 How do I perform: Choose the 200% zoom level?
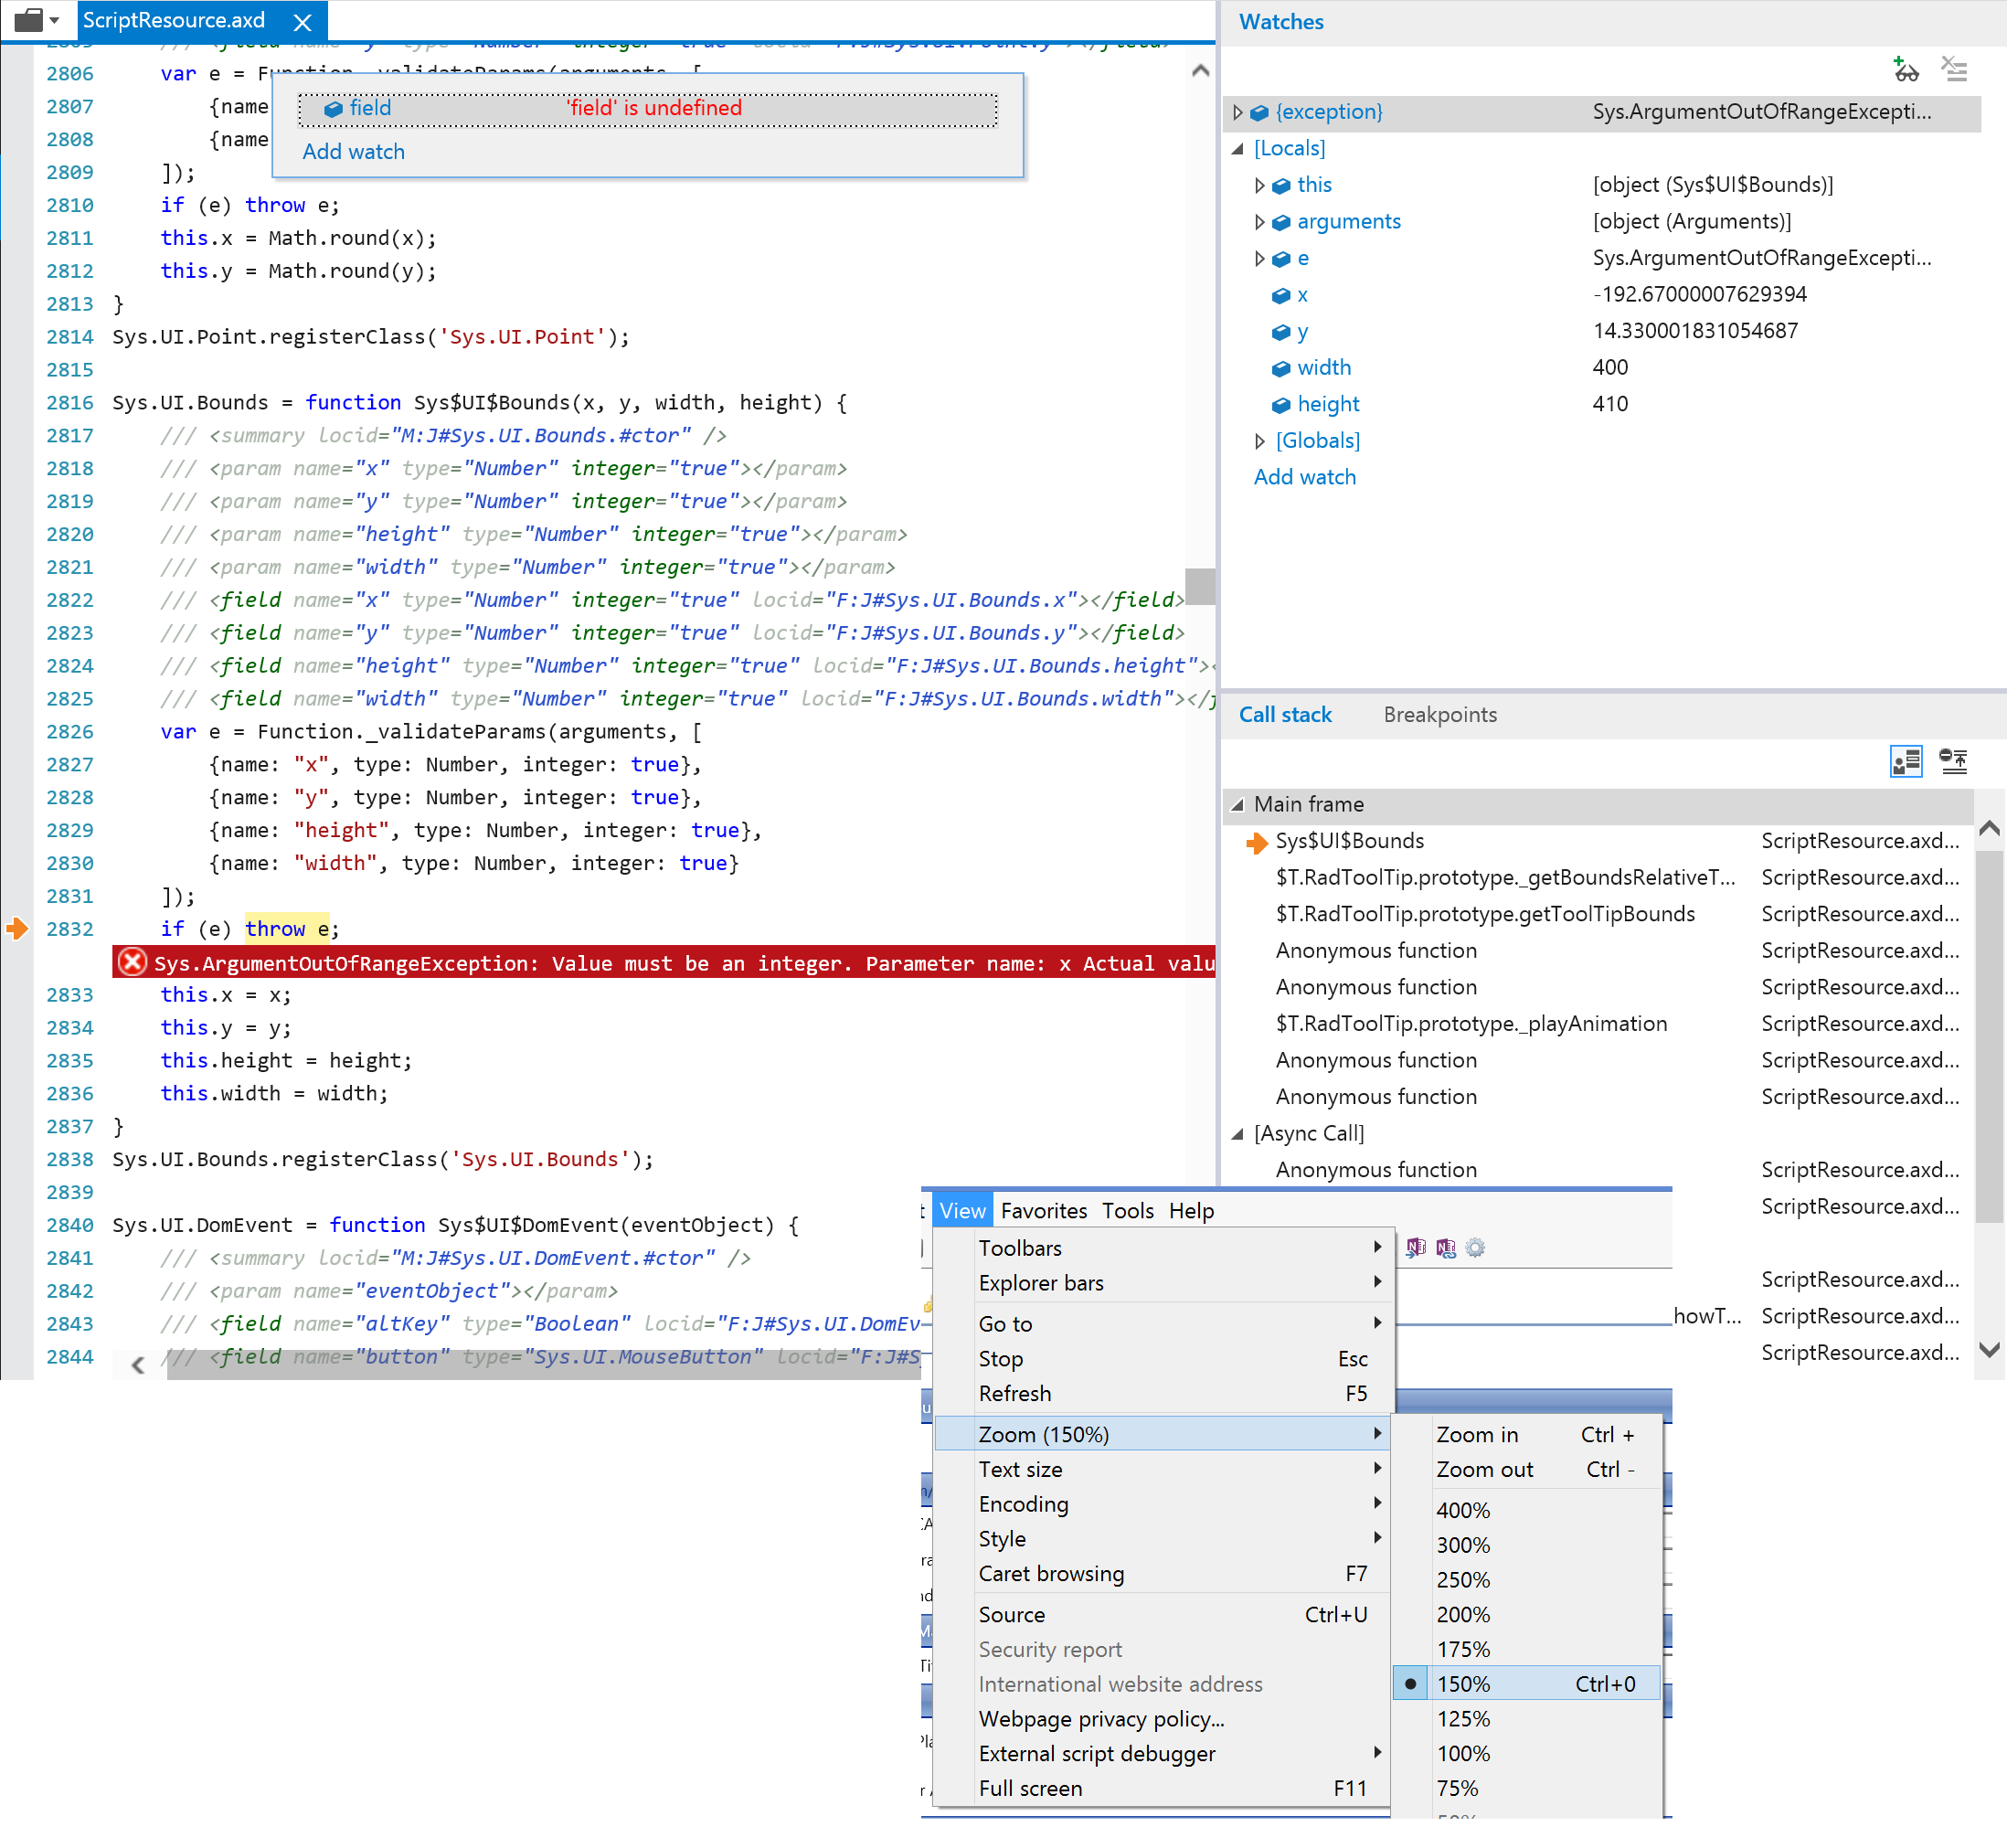point(1463,1614)
